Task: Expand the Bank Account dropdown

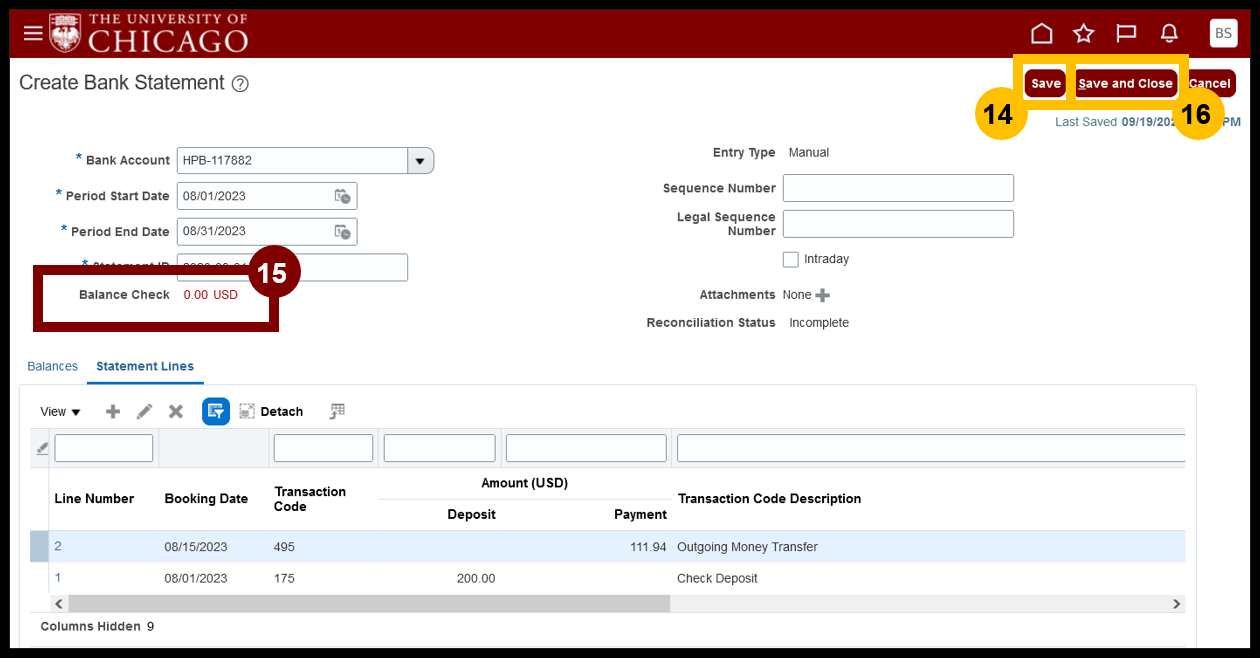Action: 421,160
